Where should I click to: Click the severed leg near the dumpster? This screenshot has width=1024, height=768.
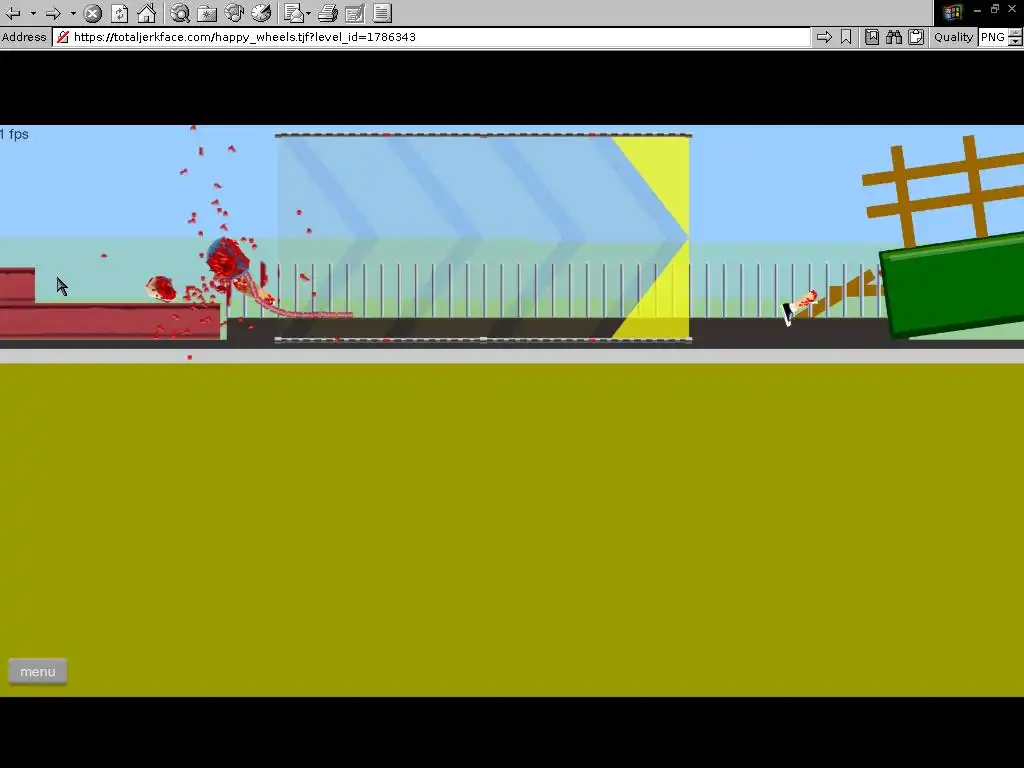(x=799, y=307)
